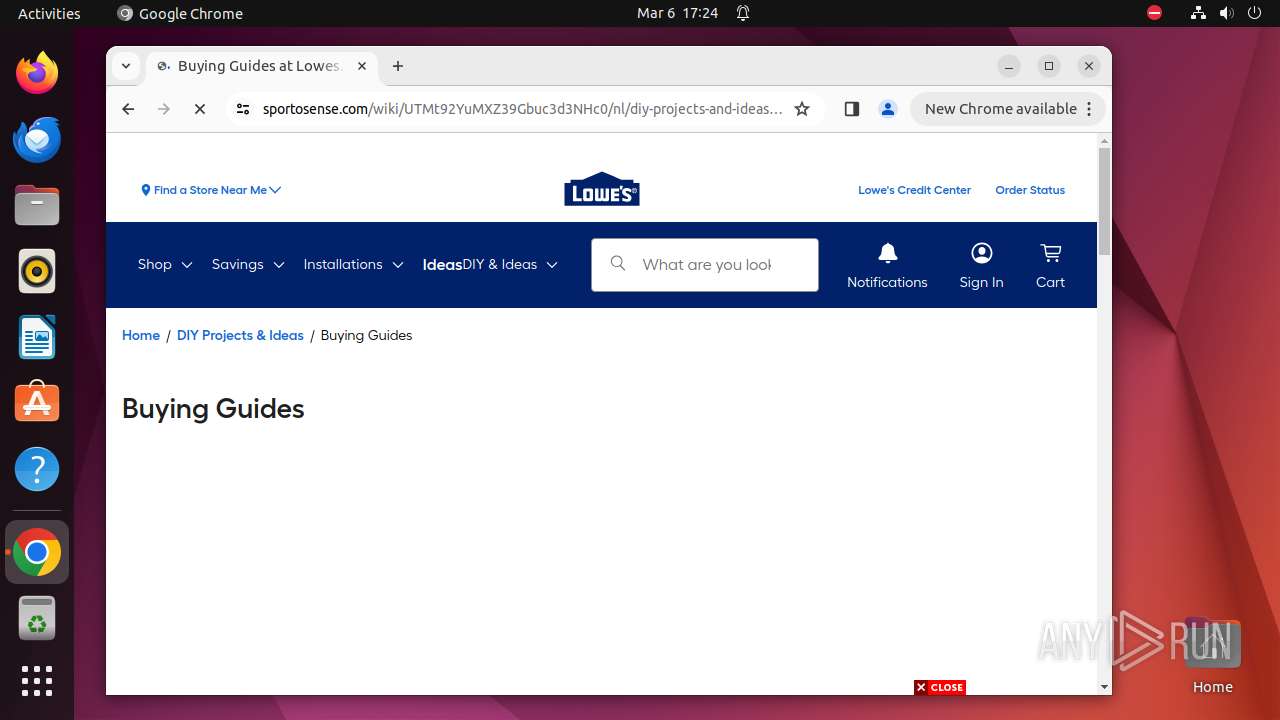Open the Google Chrome app menu
Image resolution: width=1280 pixels, height=720 pixels.
[x=180, y=13]
